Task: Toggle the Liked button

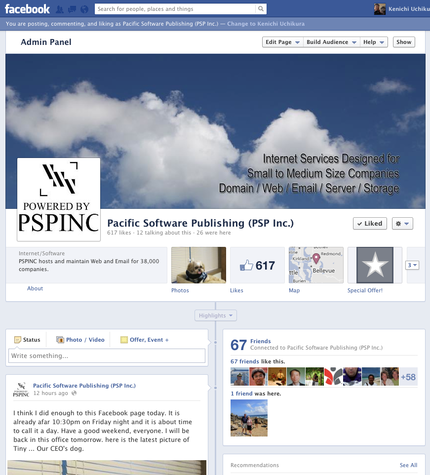Action: point(370,223)
